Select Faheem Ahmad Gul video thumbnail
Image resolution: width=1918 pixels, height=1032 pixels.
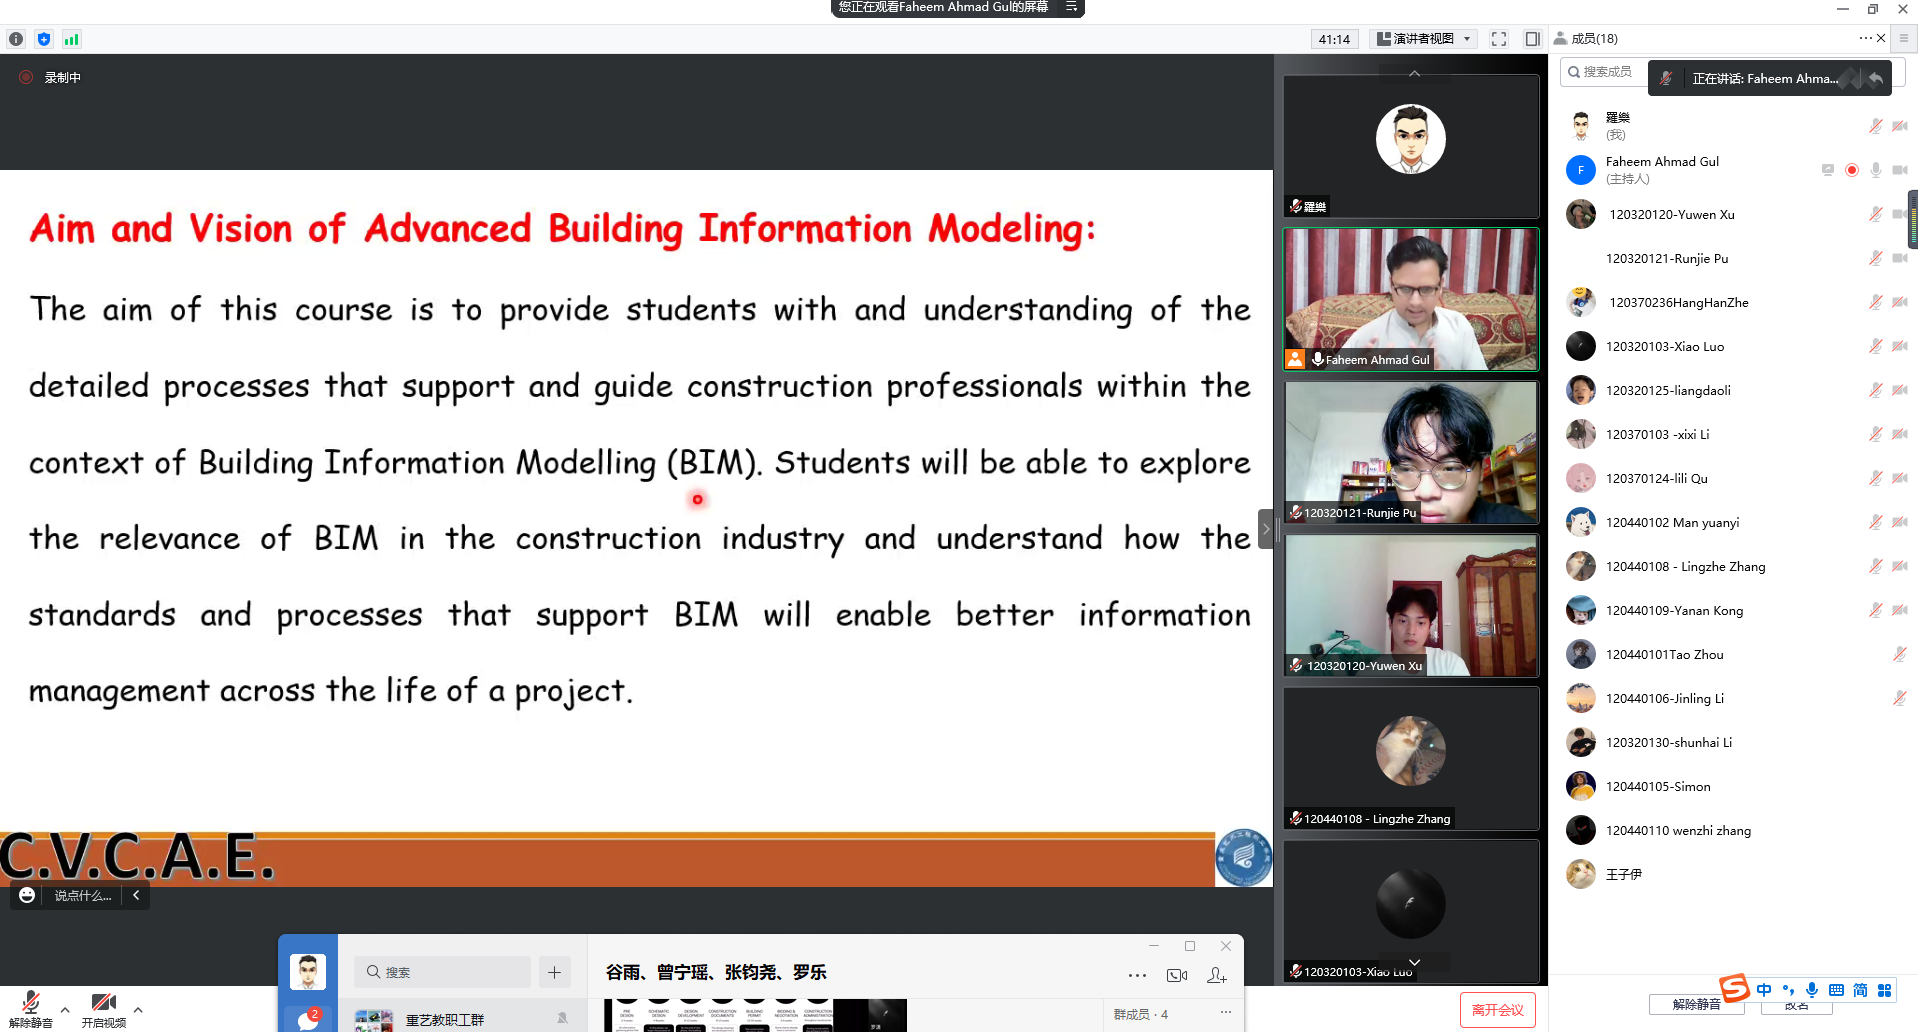coord(1411,300)
